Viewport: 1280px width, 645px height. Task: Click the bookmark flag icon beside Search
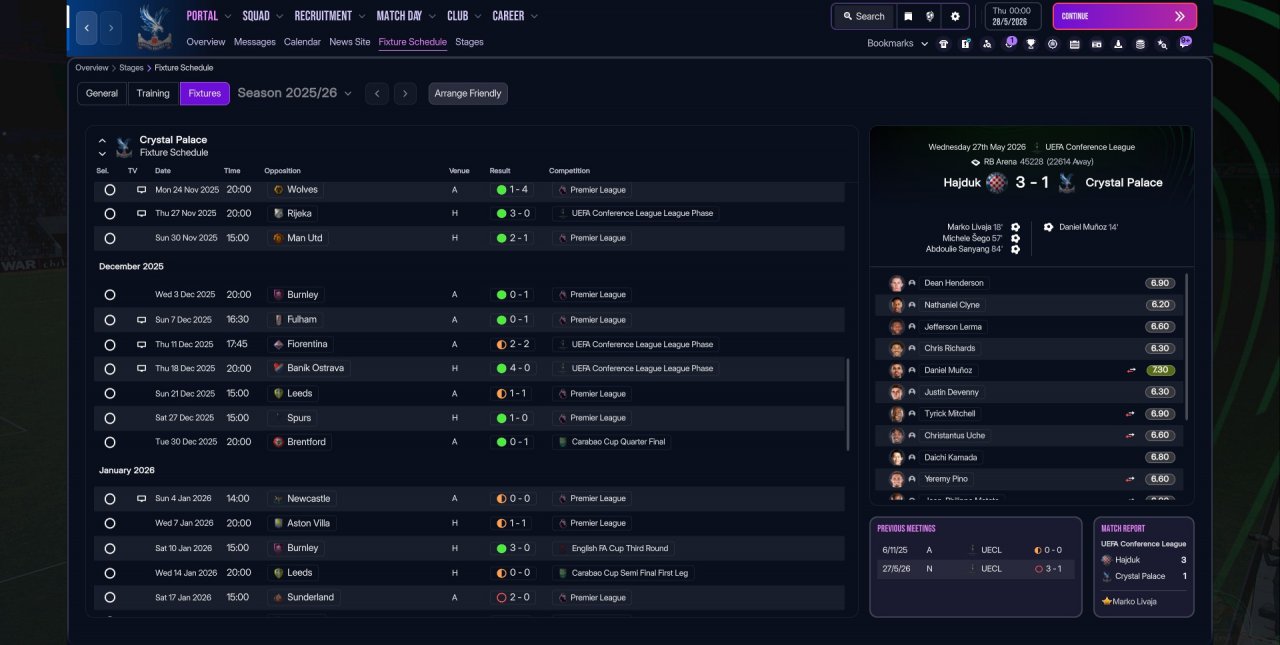click(x=907, y=16)
